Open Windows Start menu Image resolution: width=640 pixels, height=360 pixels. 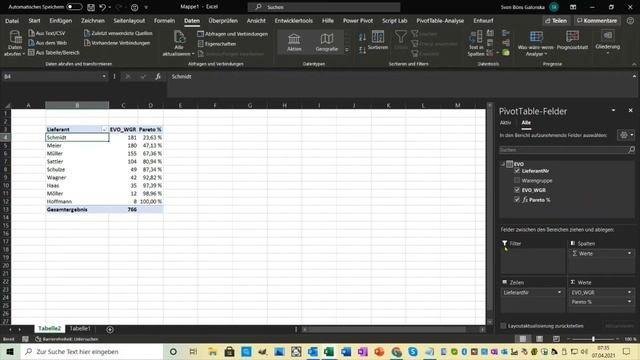tap(10, 351)
